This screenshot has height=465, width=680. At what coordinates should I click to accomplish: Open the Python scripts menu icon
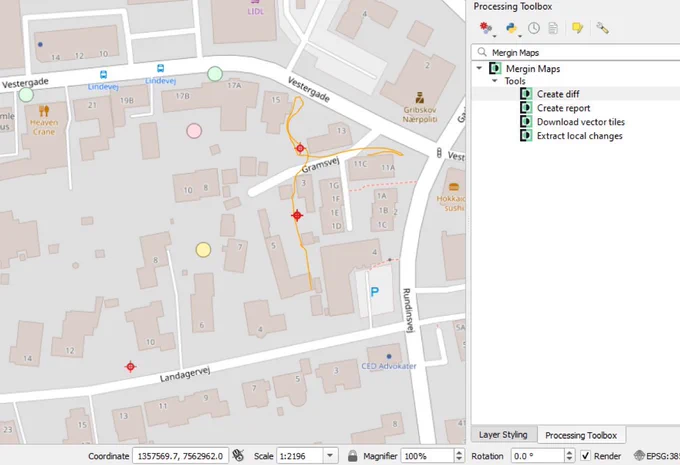coord(511,28)
